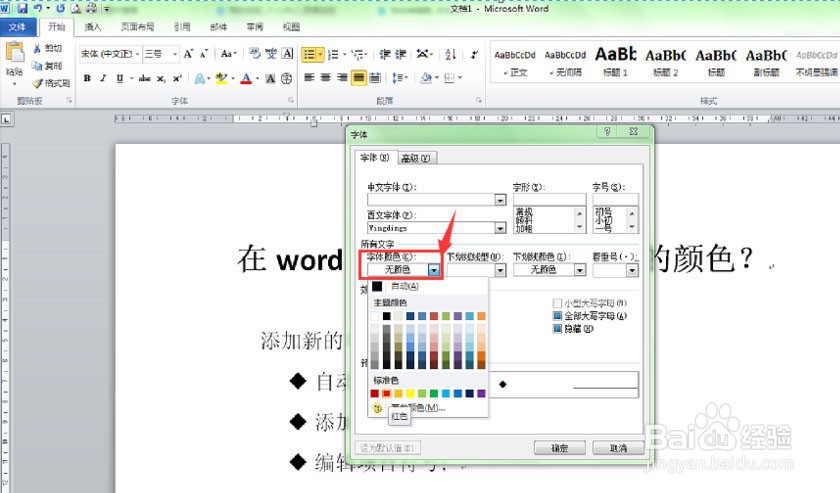Click the Sort (A-Z) icon
This screenshot has height=493, width=840.
coord(451,54)
